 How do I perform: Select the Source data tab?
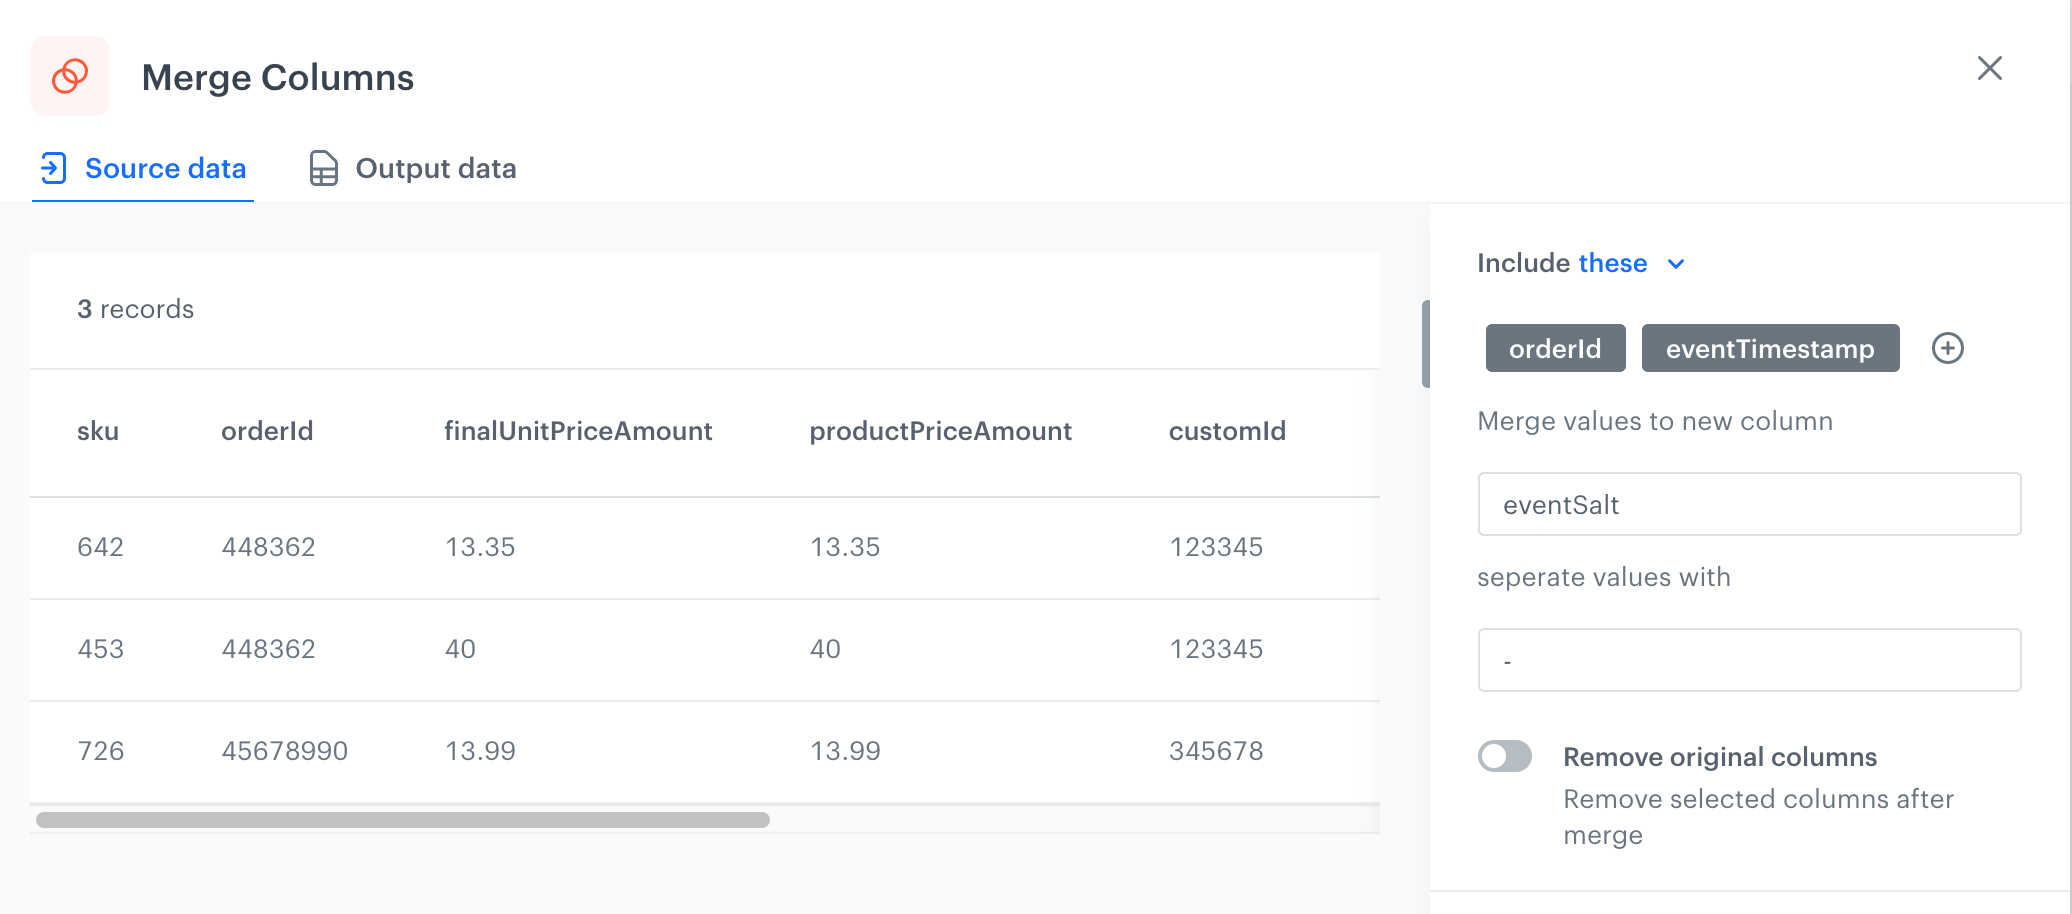(165, 168)
